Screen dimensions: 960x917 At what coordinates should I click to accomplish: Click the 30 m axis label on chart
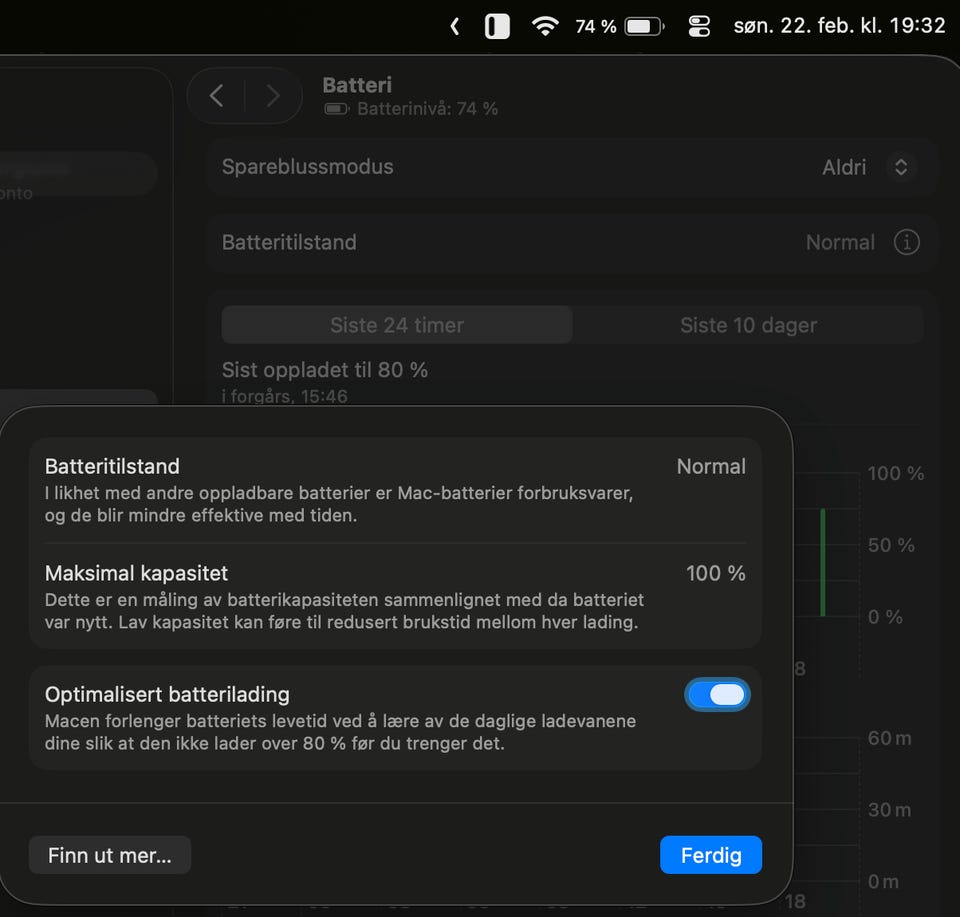pyautogui.click(x=890, y=810)
